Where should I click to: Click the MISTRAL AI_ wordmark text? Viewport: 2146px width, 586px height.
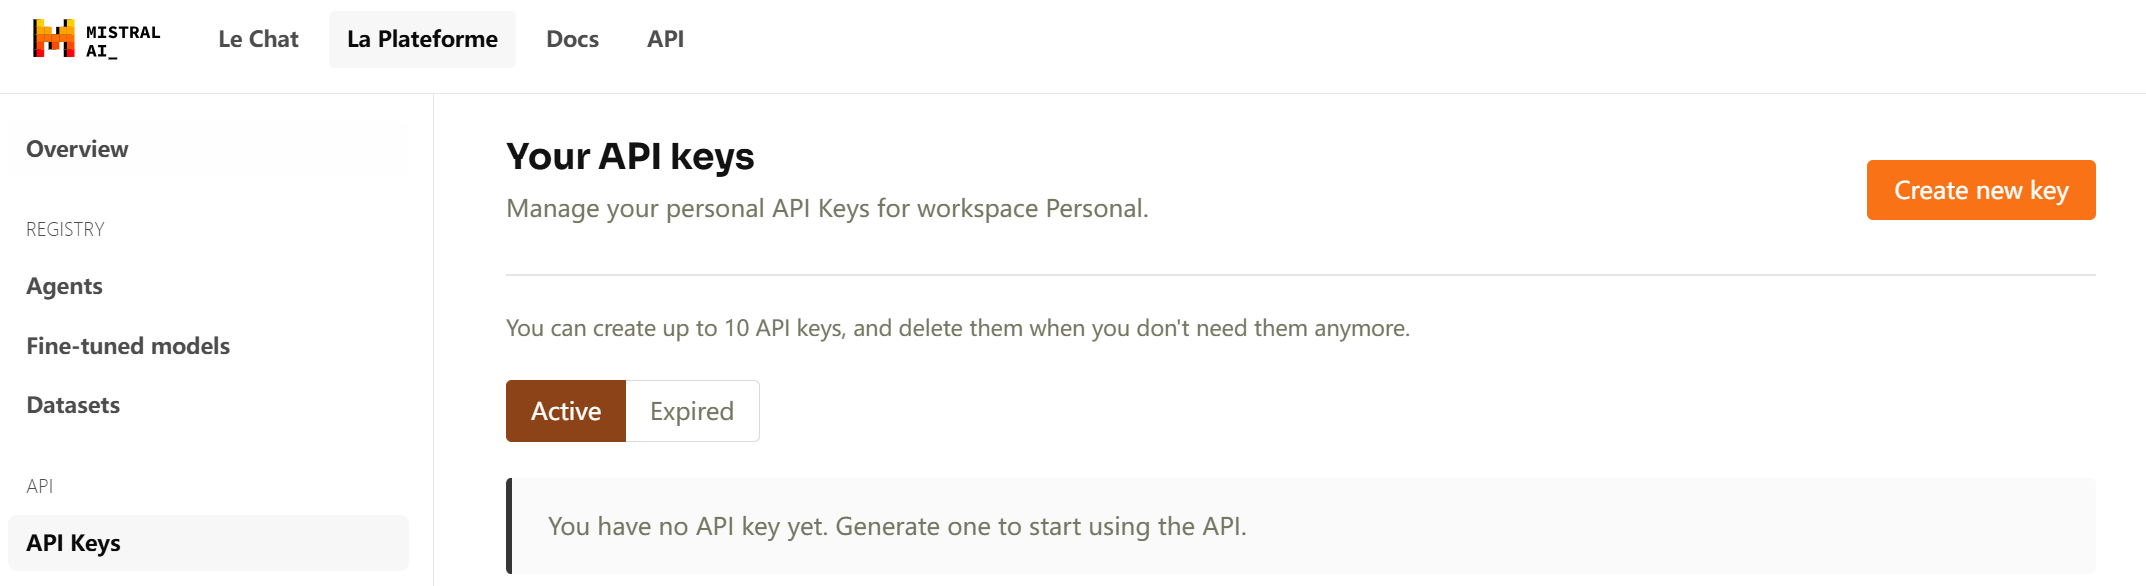[123, 41]
